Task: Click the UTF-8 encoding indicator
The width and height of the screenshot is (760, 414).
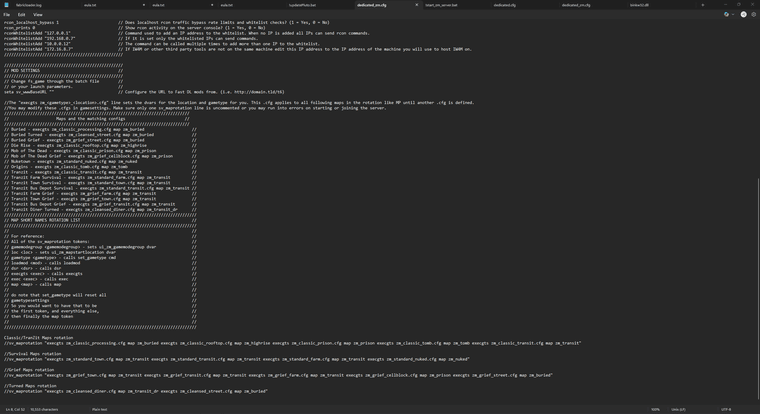Action: click(x=725, y=409)
